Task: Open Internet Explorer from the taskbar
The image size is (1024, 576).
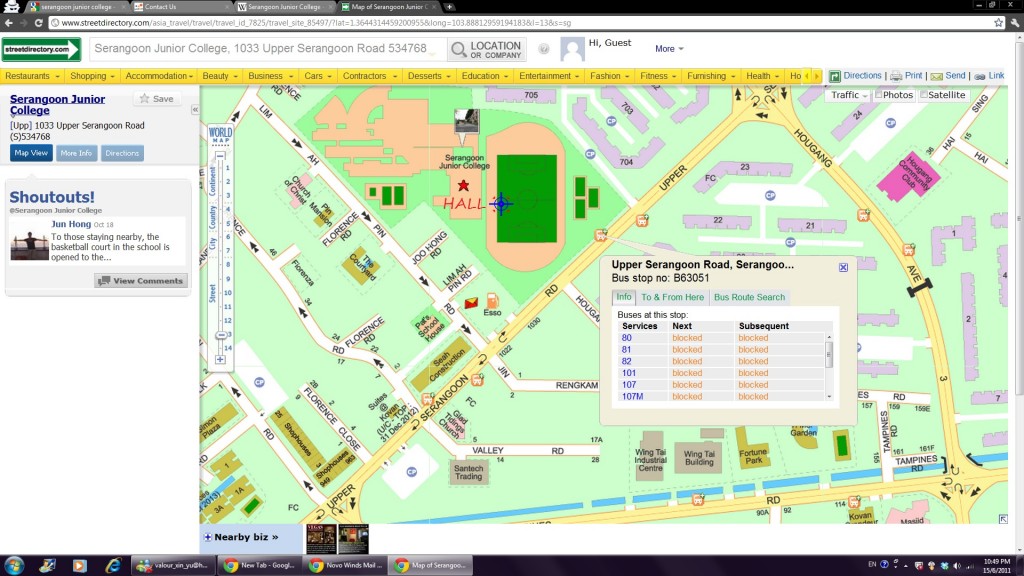Action: tap(112, 565)
